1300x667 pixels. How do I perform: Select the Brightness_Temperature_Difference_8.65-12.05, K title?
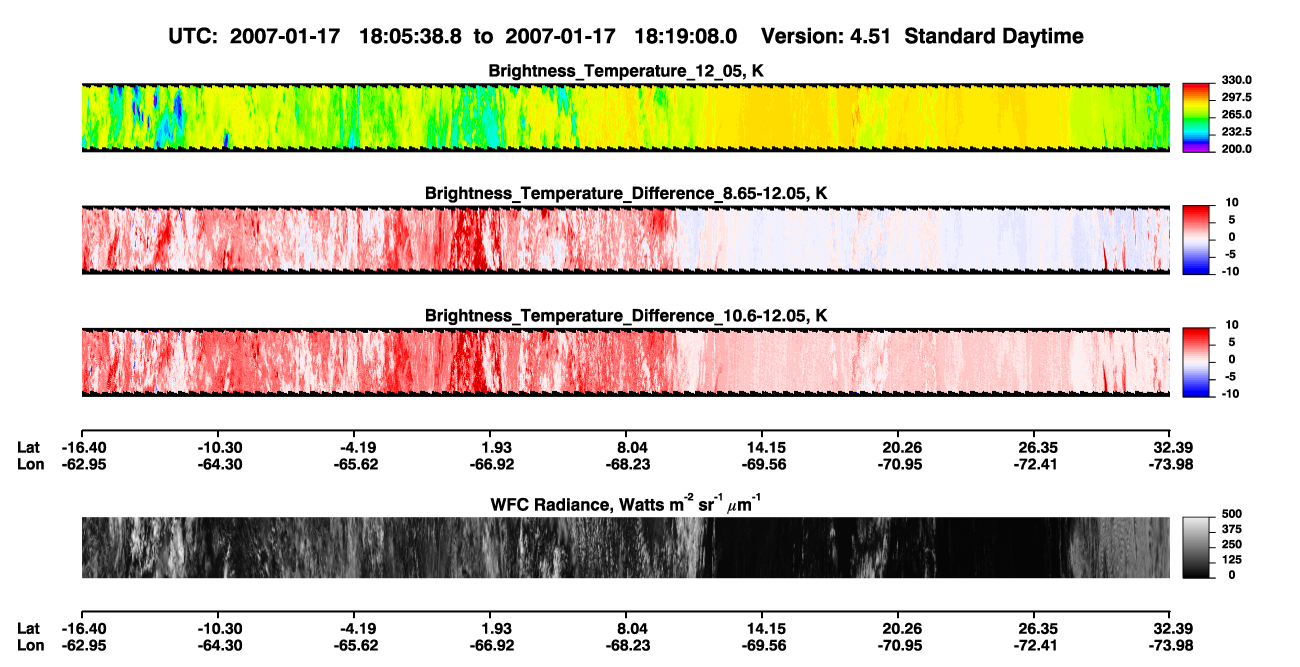coord(626,193)
